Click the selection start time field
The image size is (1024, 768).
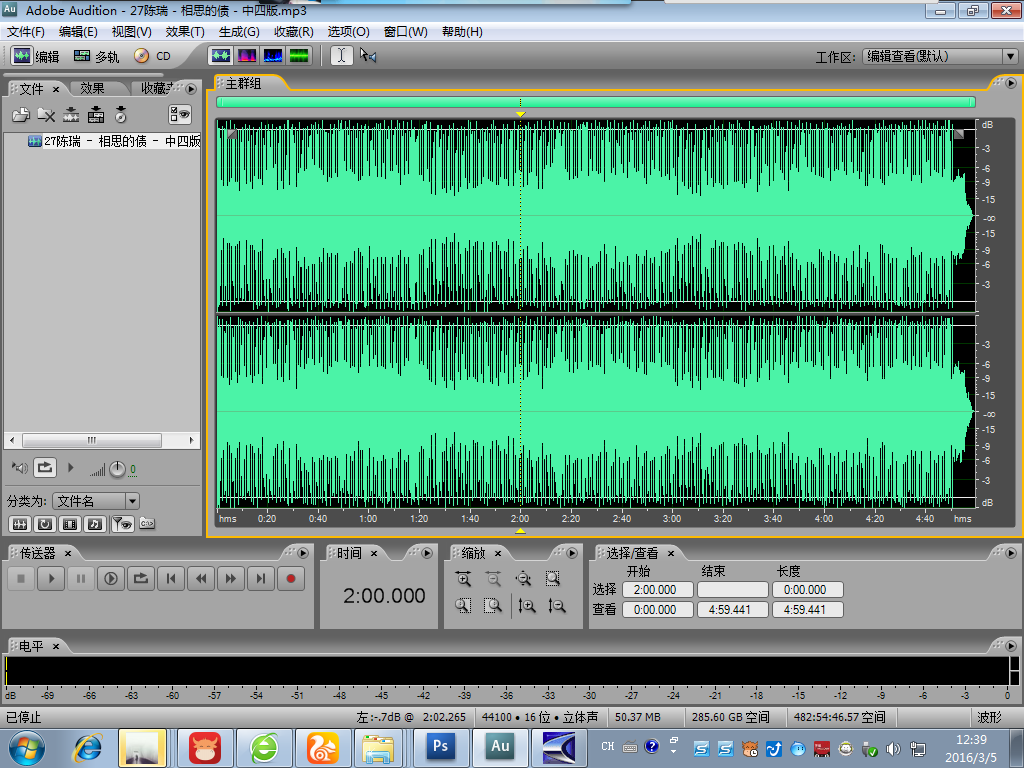click(x=658, y=590)
